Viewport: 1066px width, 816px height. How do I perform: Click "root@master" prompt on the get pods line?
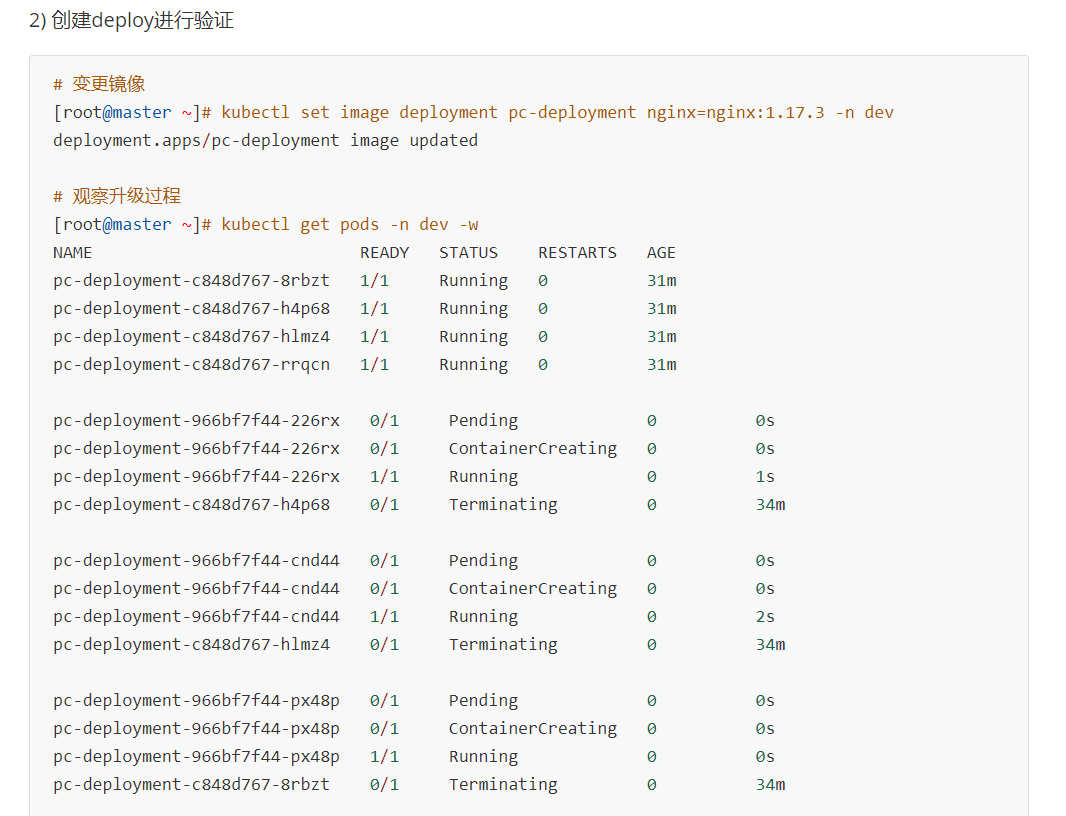[x=117, y=224]
